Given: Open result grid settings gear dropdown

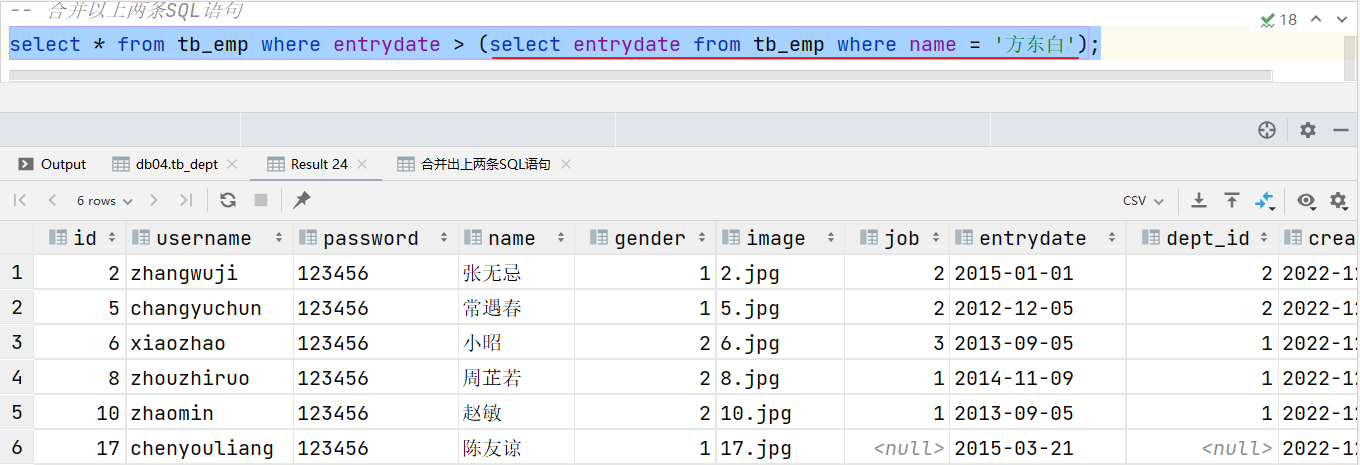Looking at the screenshot, I should click(1339, 201).
